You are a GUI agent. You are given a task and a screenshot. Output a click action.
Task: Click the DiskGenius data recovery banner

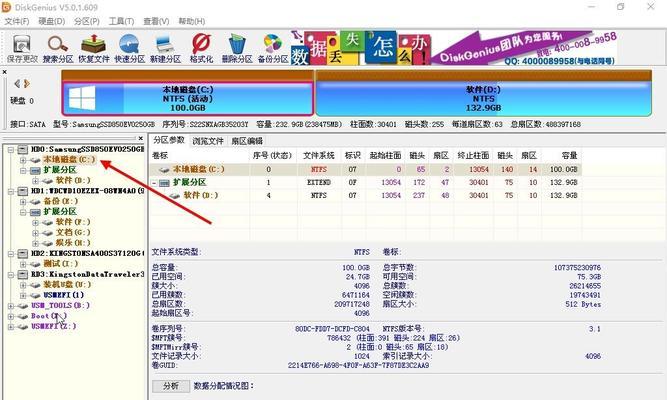pos(454,48)
